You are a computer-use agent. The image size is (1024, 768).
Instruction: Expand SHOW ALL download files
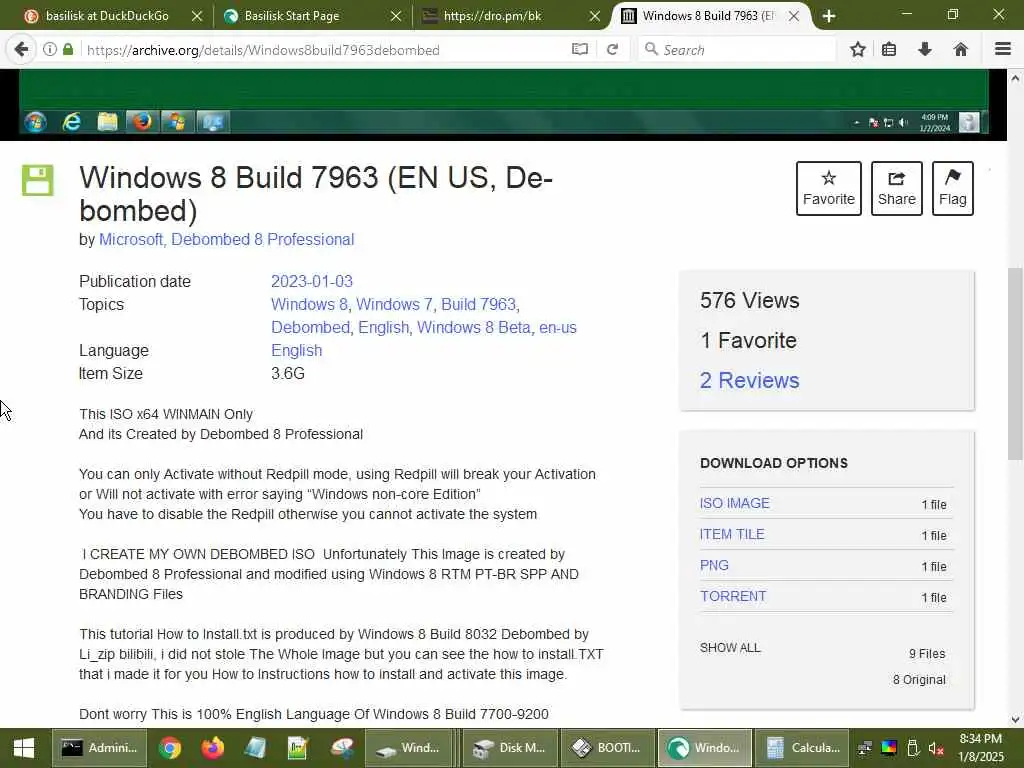pos(730,648)
